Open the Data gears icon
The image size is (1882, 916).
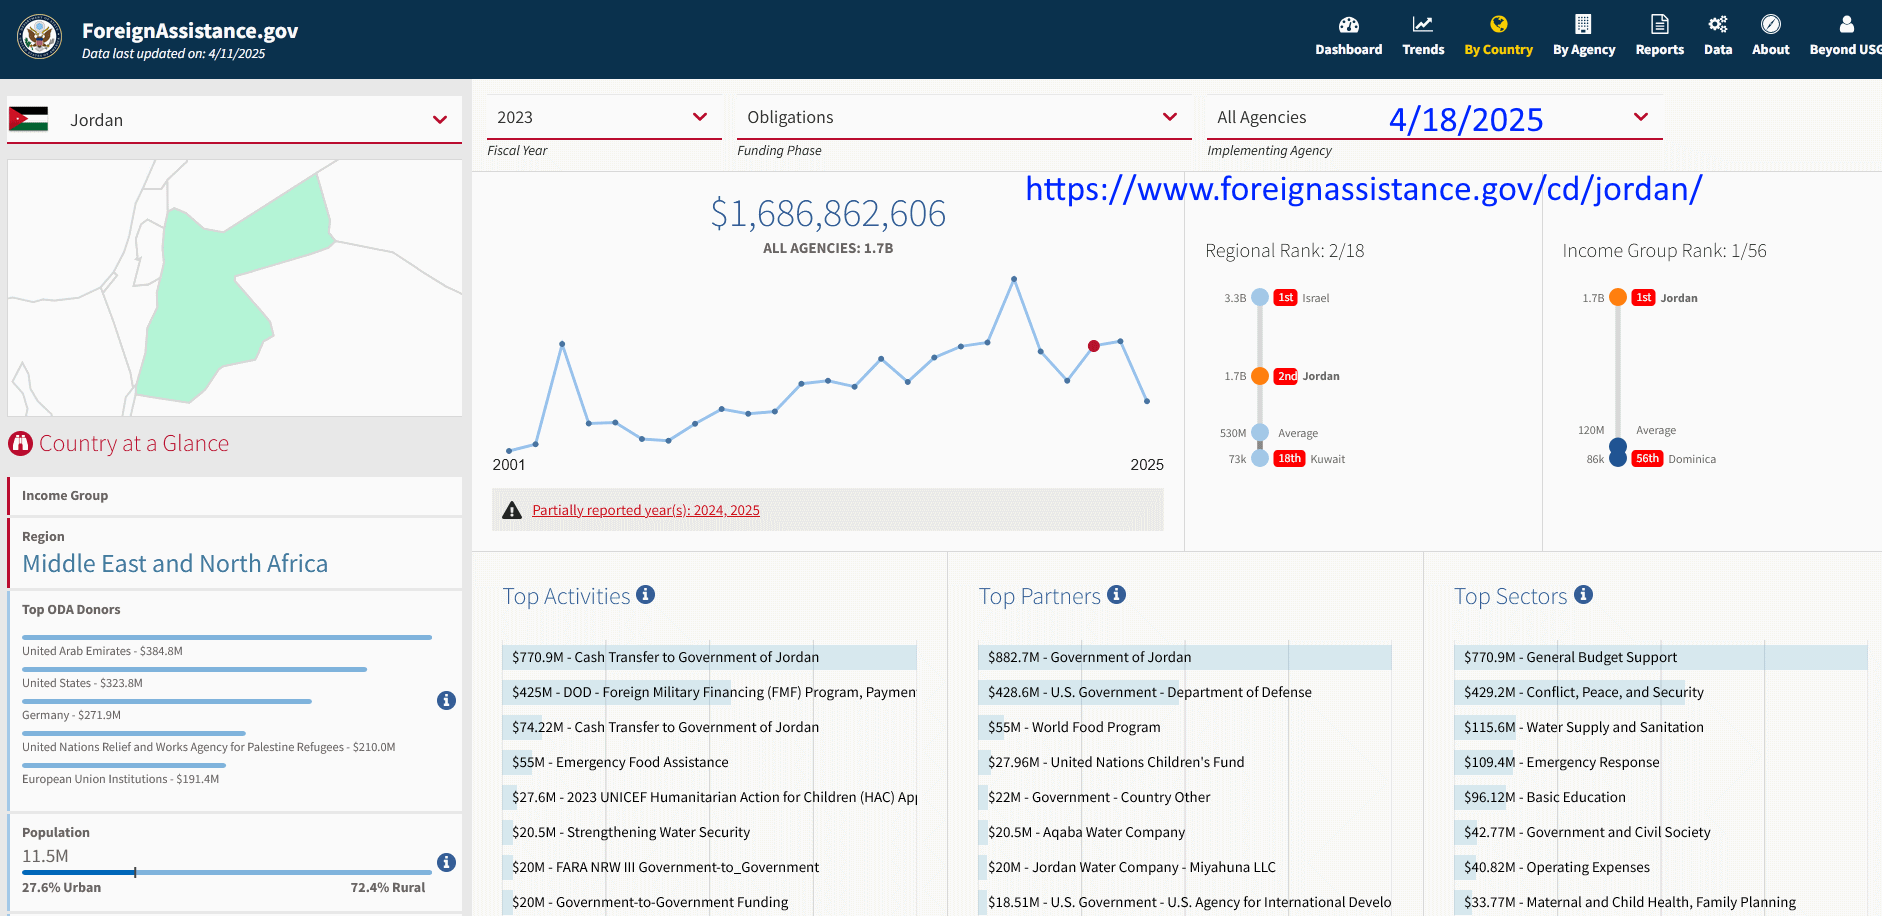[1718, 24]
